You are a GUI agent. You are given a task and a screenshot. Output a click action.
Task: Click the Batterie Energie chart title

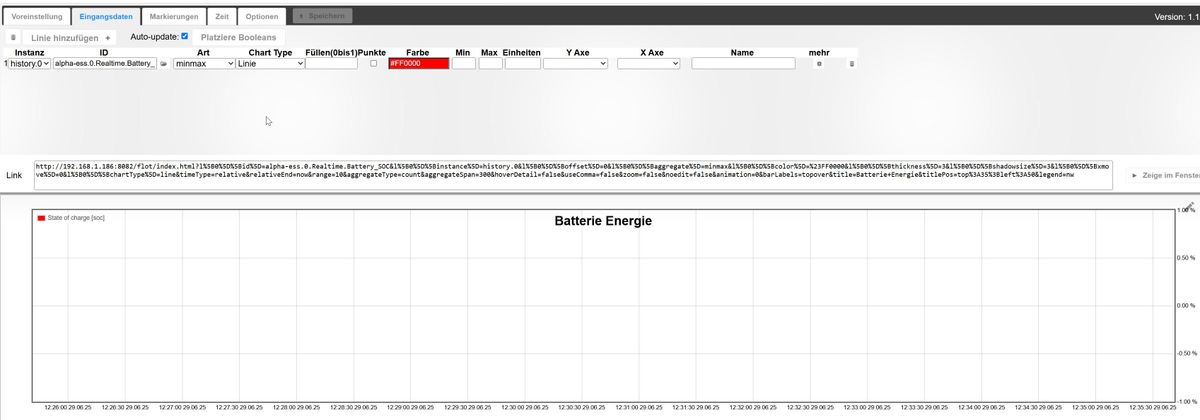603,221
